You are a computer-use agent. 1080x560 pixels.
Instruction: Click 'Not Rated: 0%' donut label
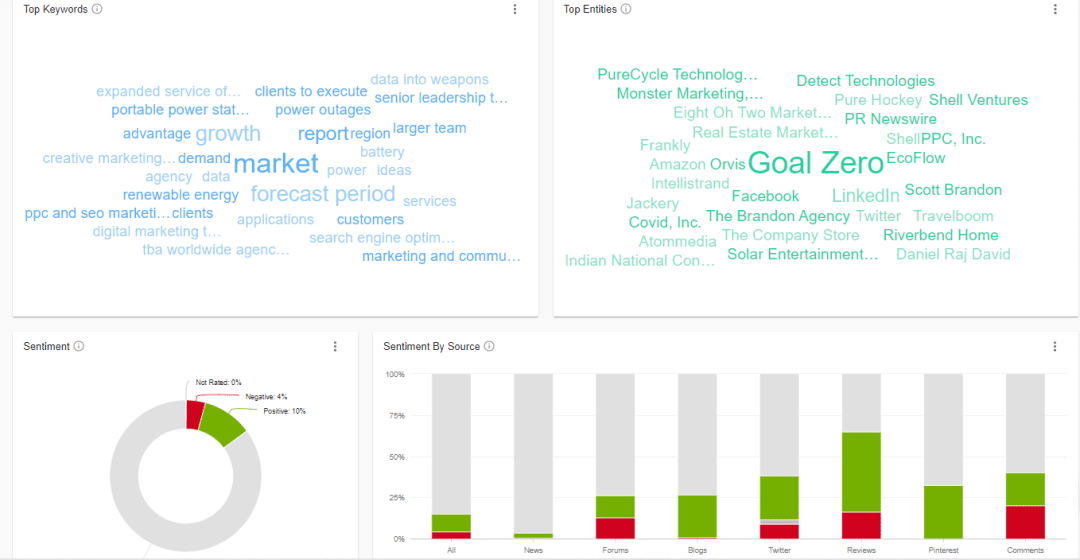click(218, 382)
